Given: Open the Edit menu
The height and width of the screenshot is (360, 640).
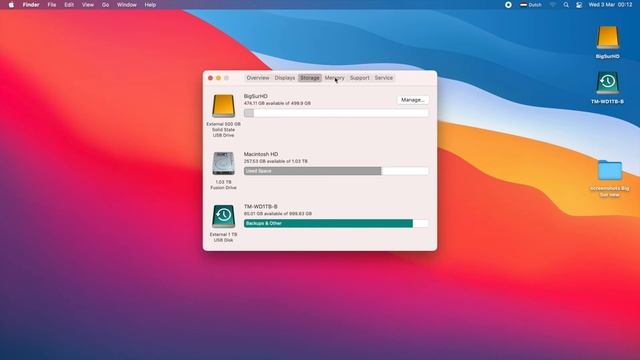Looking at the screenshot, I should [69, 5].
